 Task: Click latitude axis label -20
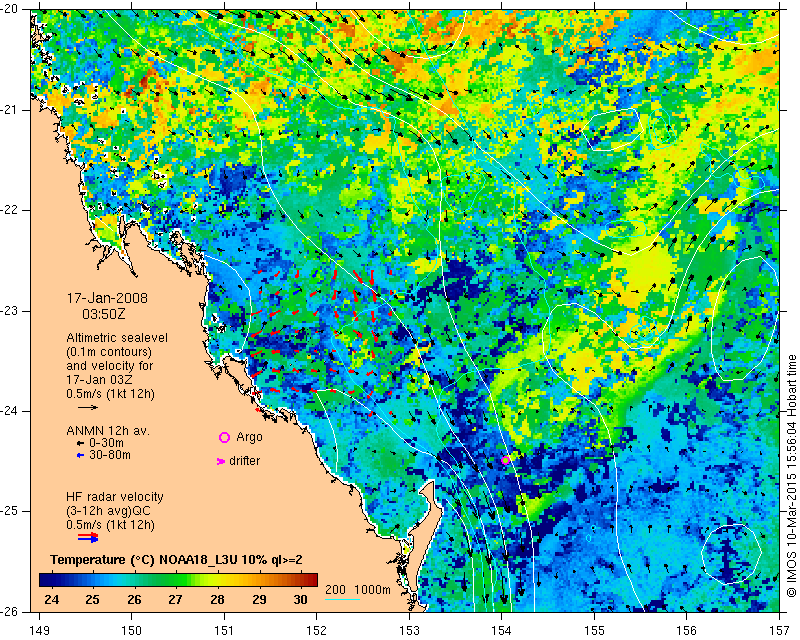pos(10,9)
